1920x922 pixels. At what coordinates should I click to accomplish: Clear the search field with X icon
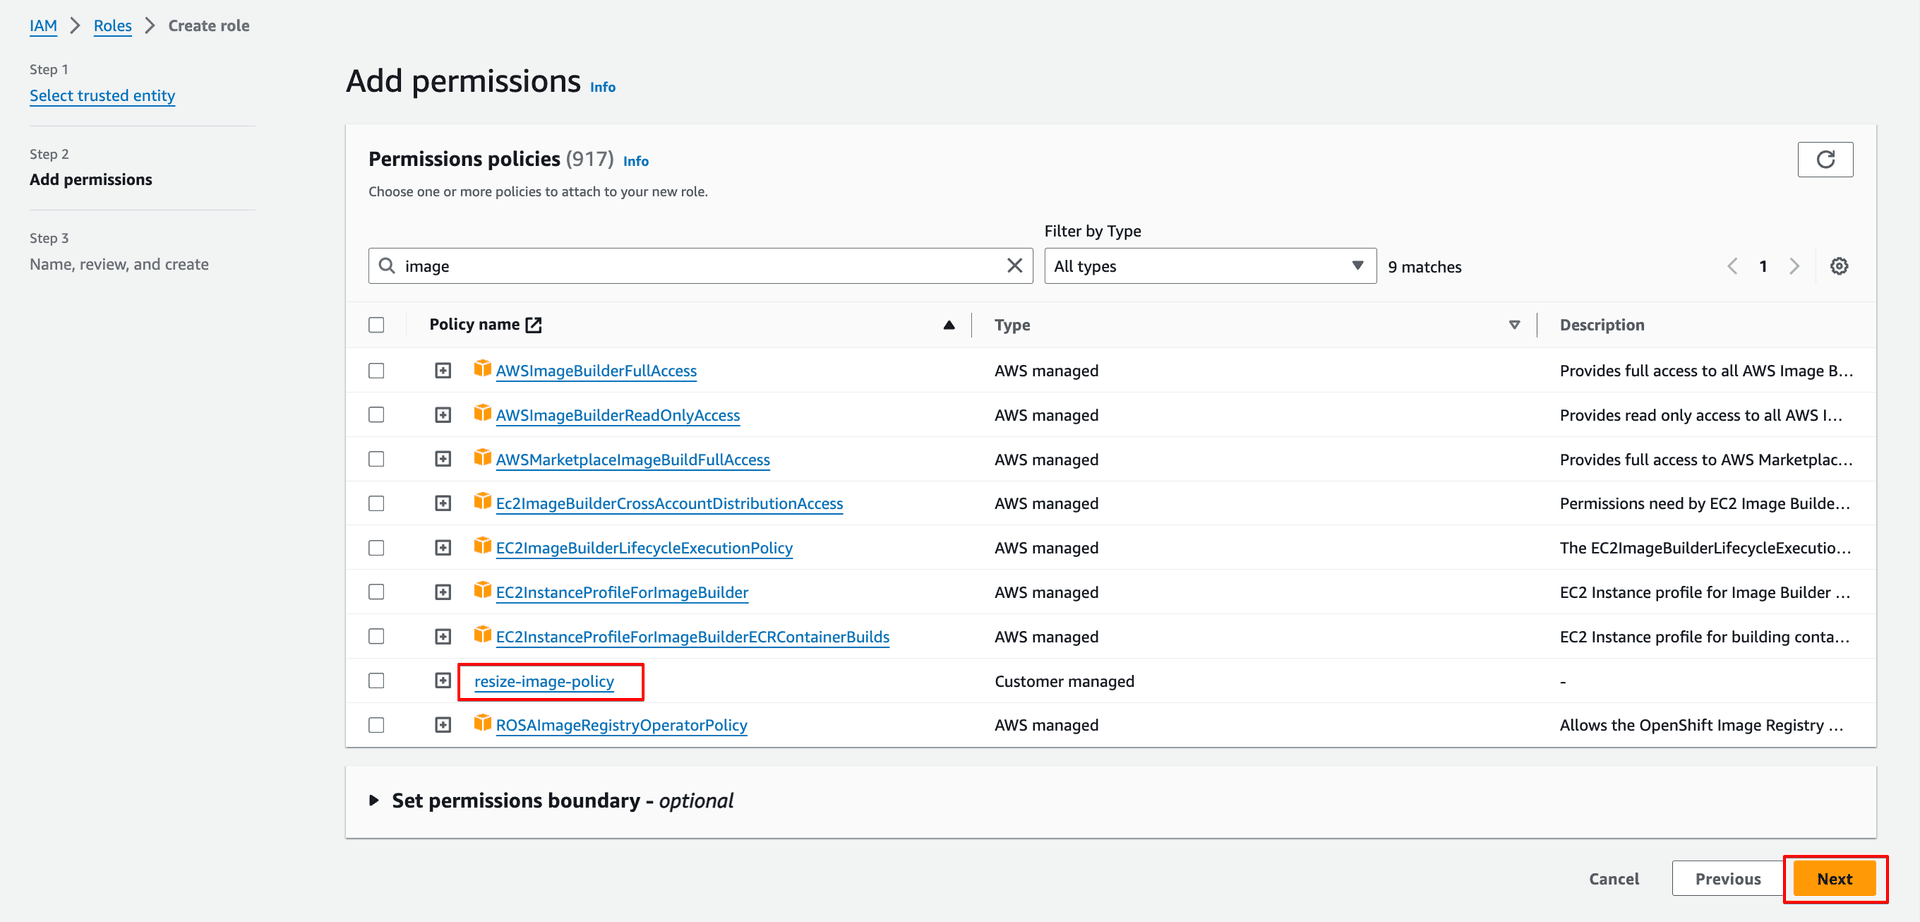click(1014, 266)
